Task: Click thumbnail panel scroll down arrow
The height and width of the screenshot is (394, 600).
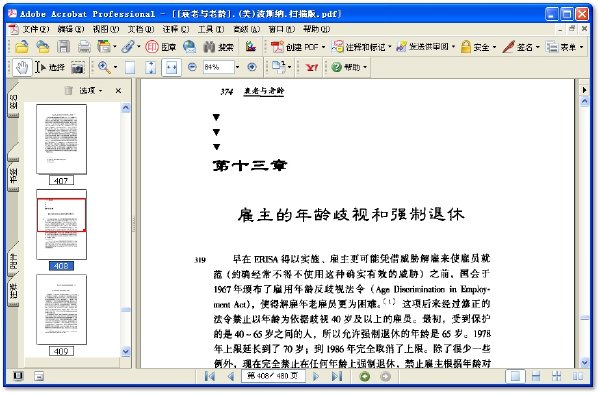Action: (126, 351)
